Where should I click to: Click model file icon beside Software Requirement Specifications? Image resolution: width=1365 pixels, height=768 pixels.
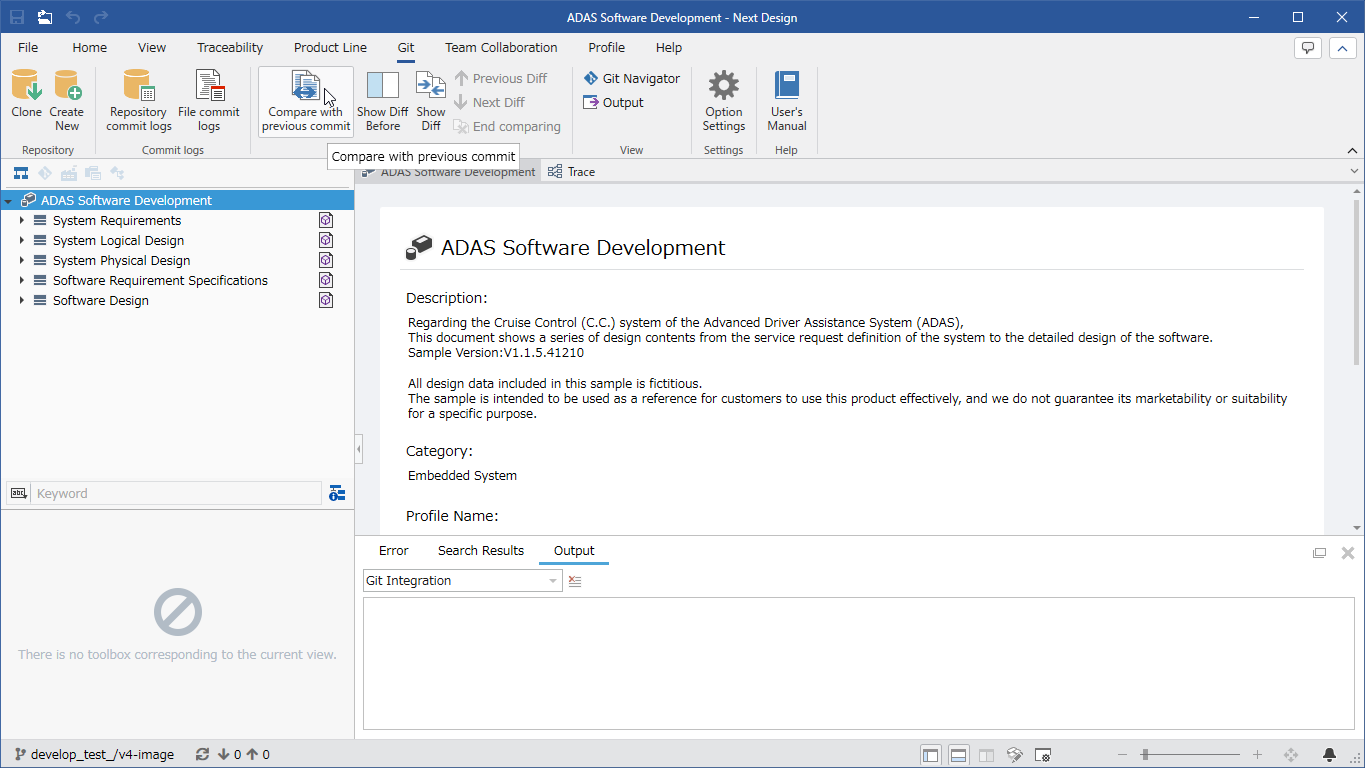pos(326,280)
